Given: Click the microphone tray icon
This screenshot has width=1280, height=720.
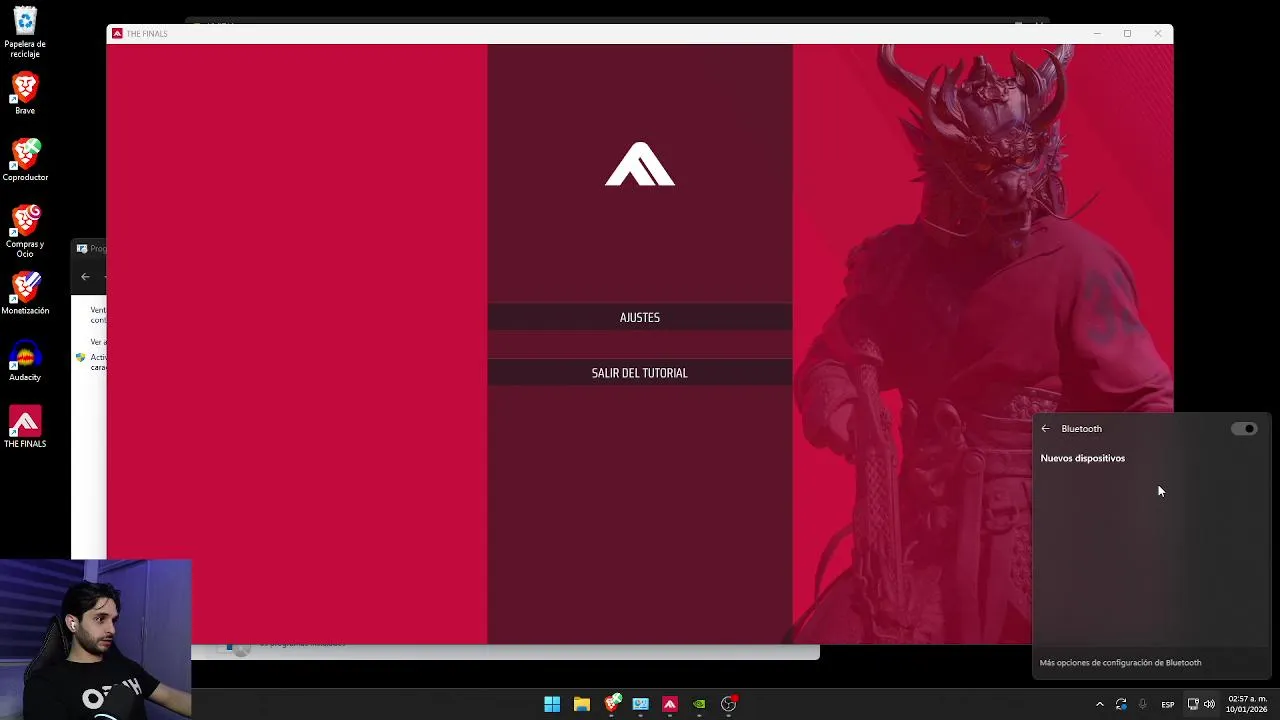Looking at the screenshot, I should coord(1143,705).
